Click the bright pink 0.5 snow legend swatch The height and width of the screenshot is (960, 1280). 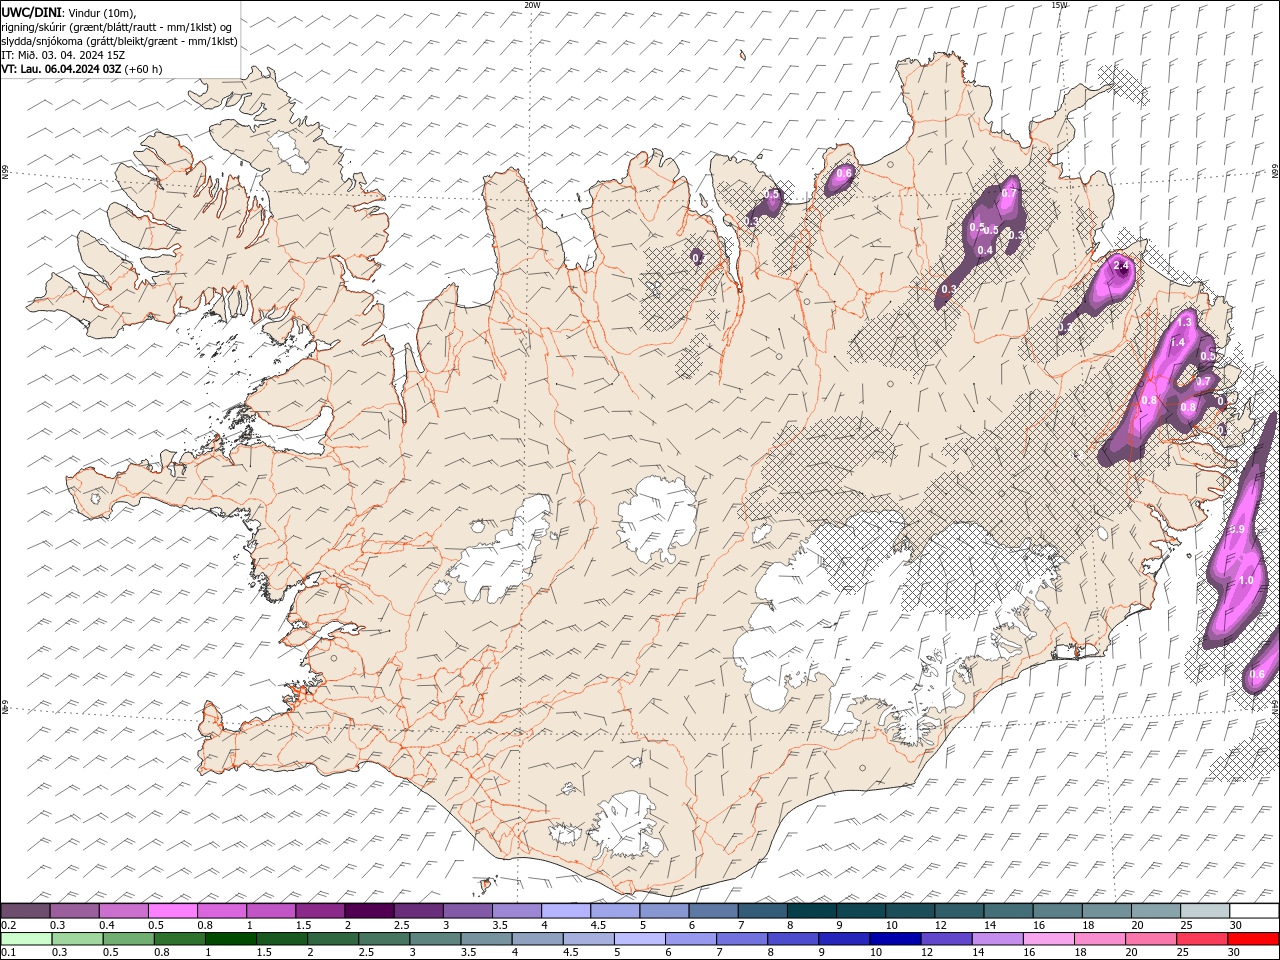pos(172,911)
